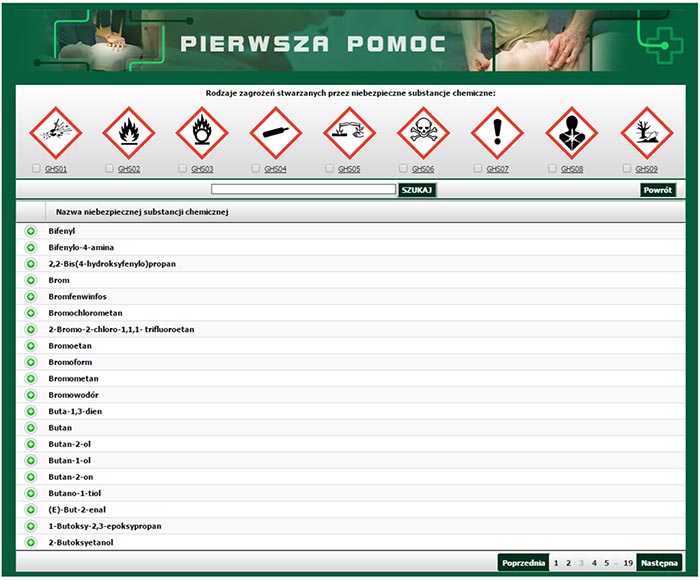Image resolution: width=700 pixels, height=580 pixels.
Task: Focus the substance search text field
Action: pos(303,189)
